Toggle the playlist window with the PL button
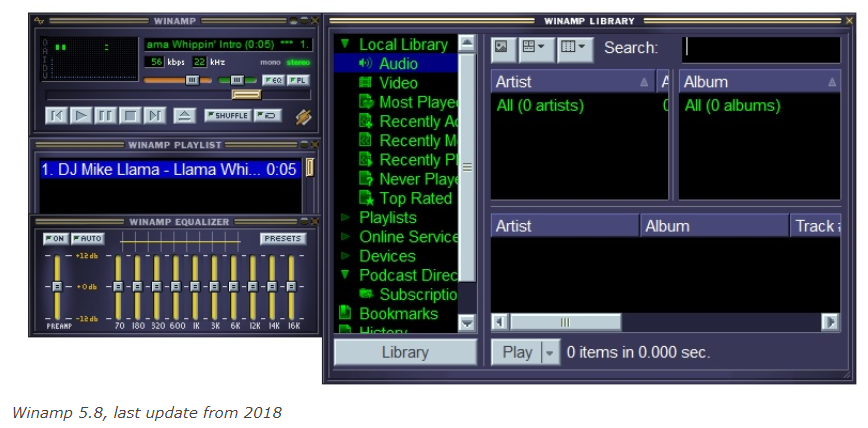Screen dimensions: 868x428 [299, 79]
